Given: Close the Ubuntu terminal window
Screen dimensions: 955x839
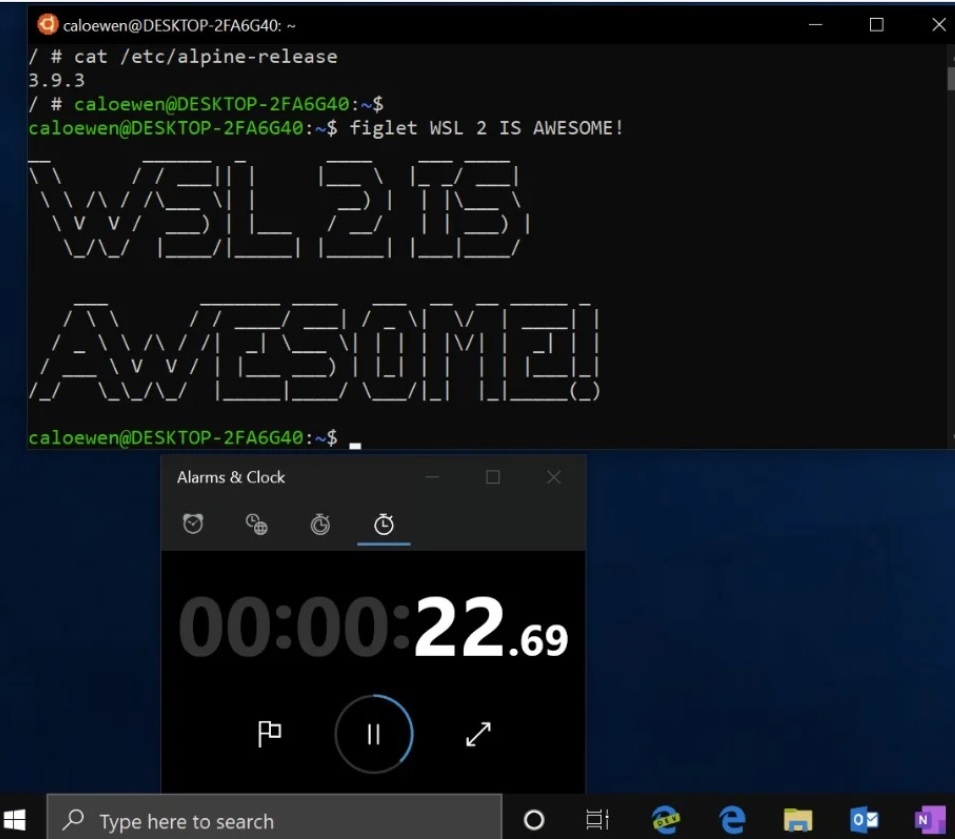Looking at the screenshot, I should [x=939, y=25].
